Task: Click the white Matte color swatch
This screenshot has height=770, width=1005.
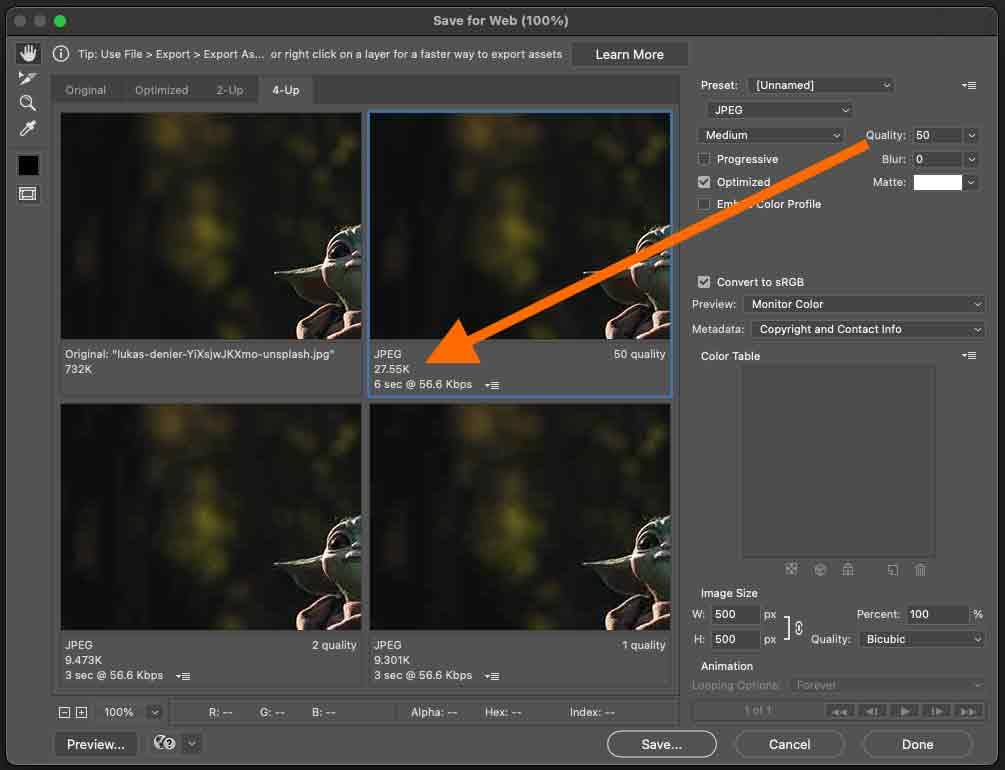Action: tap(937, 182)
